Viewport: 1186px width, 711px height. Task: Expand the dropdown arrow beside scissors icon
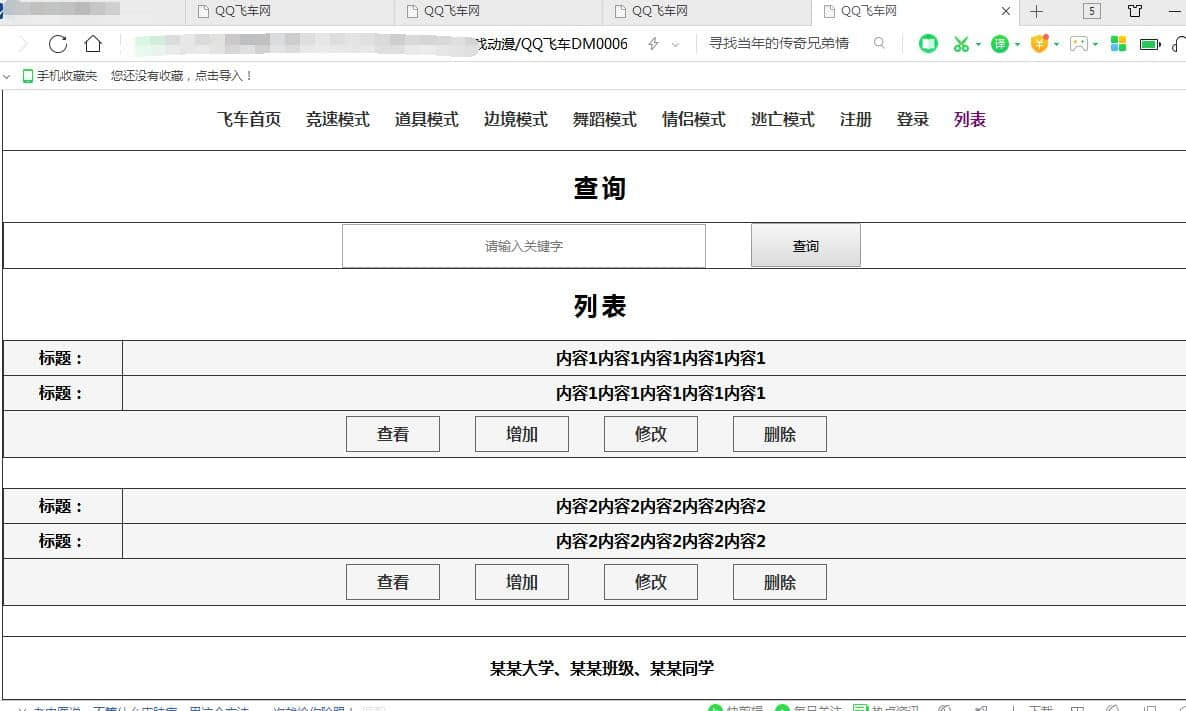pos(978,45)
